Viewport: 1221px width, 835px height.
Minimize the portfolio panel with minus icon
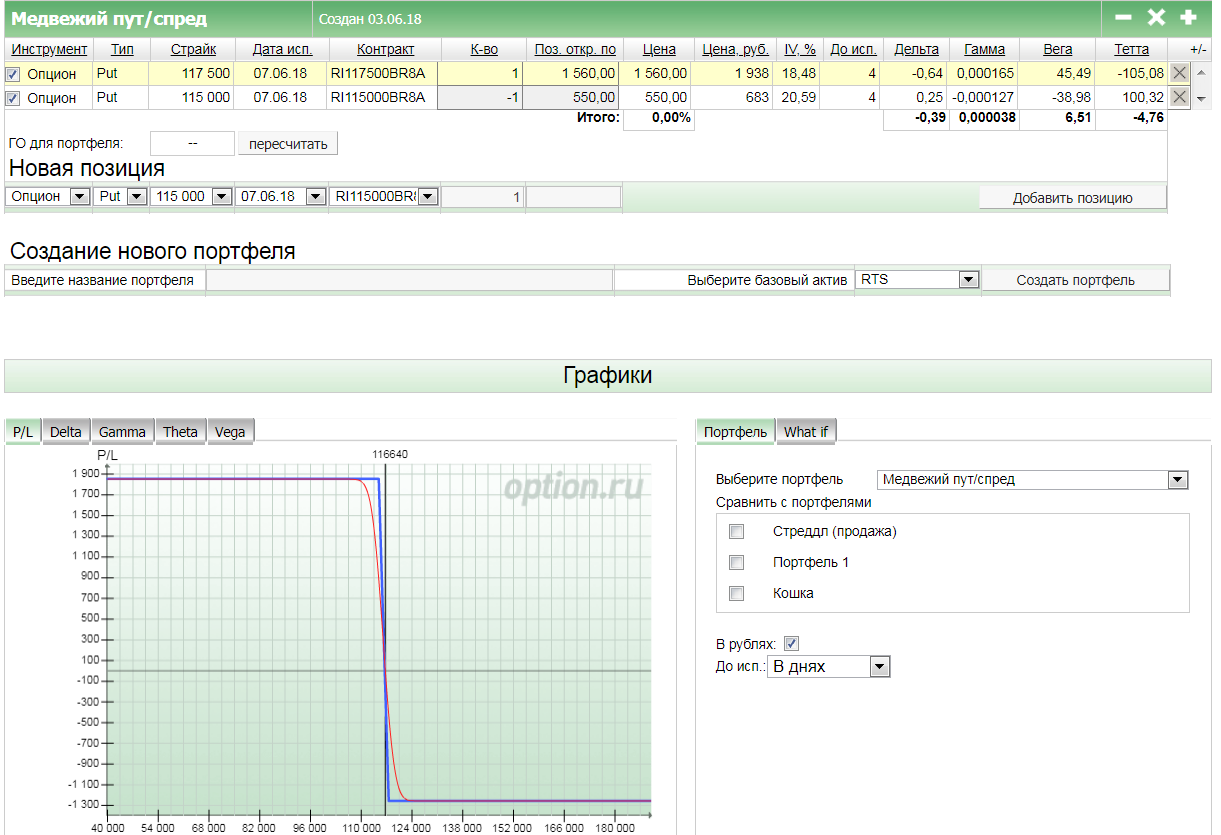point(1124,18)
